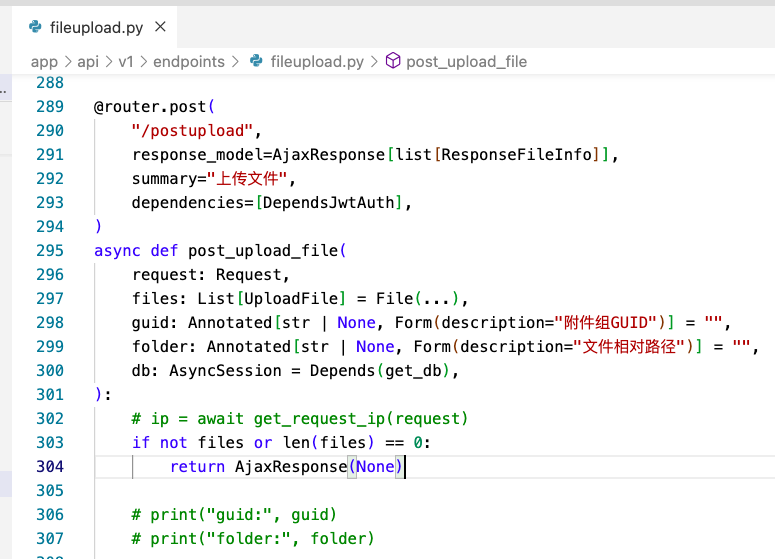Expand the 'v1' breadcrumb segment
Viewport: 775px width, 559px height.
coord(126,62)
